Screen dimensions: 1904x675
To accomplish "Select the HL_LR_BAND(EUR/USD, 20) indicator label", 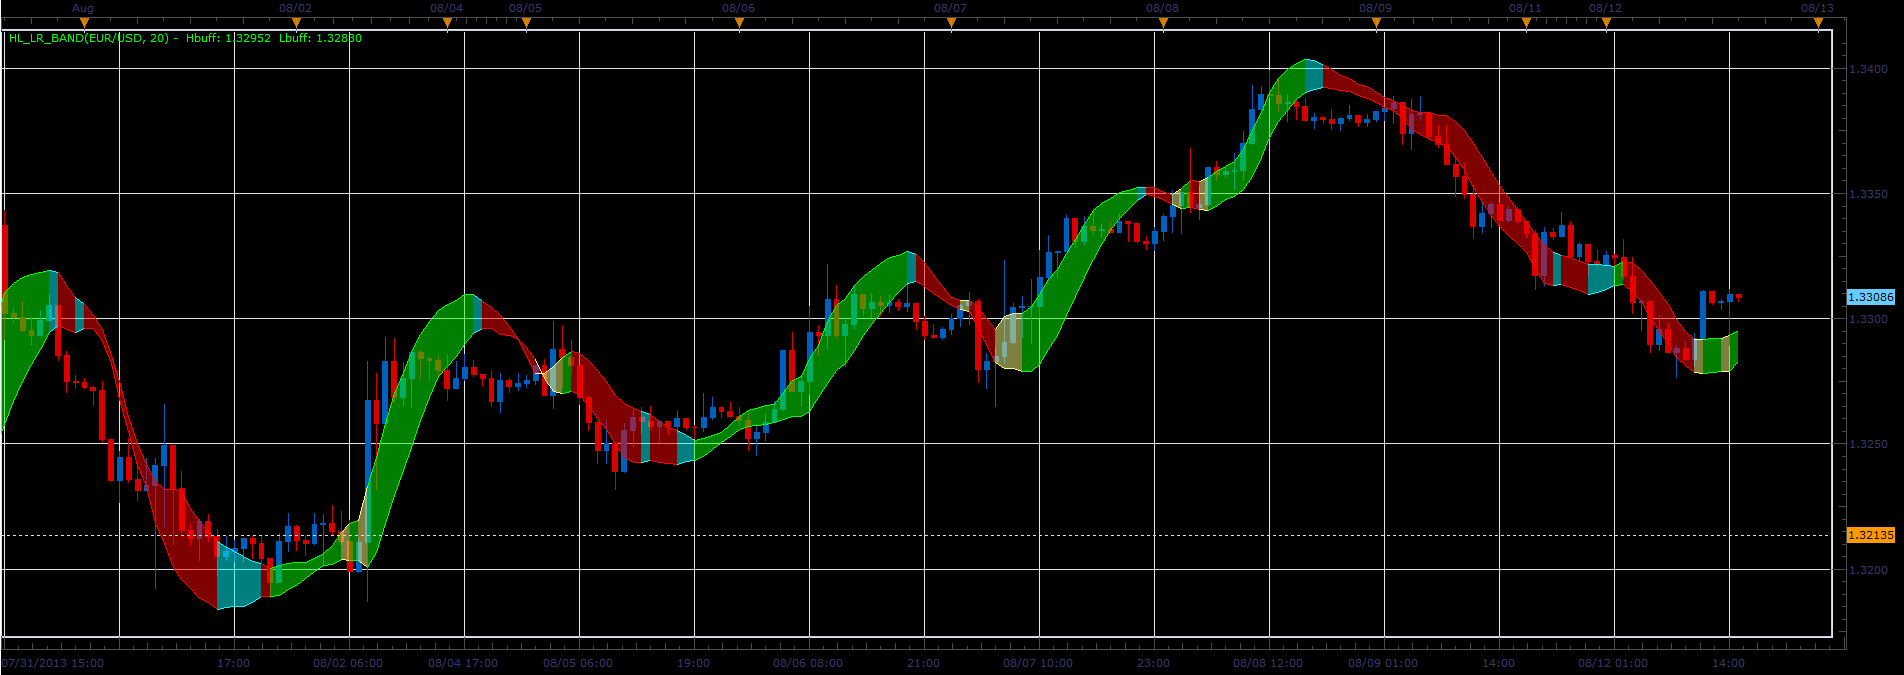I will click(89, 38).
